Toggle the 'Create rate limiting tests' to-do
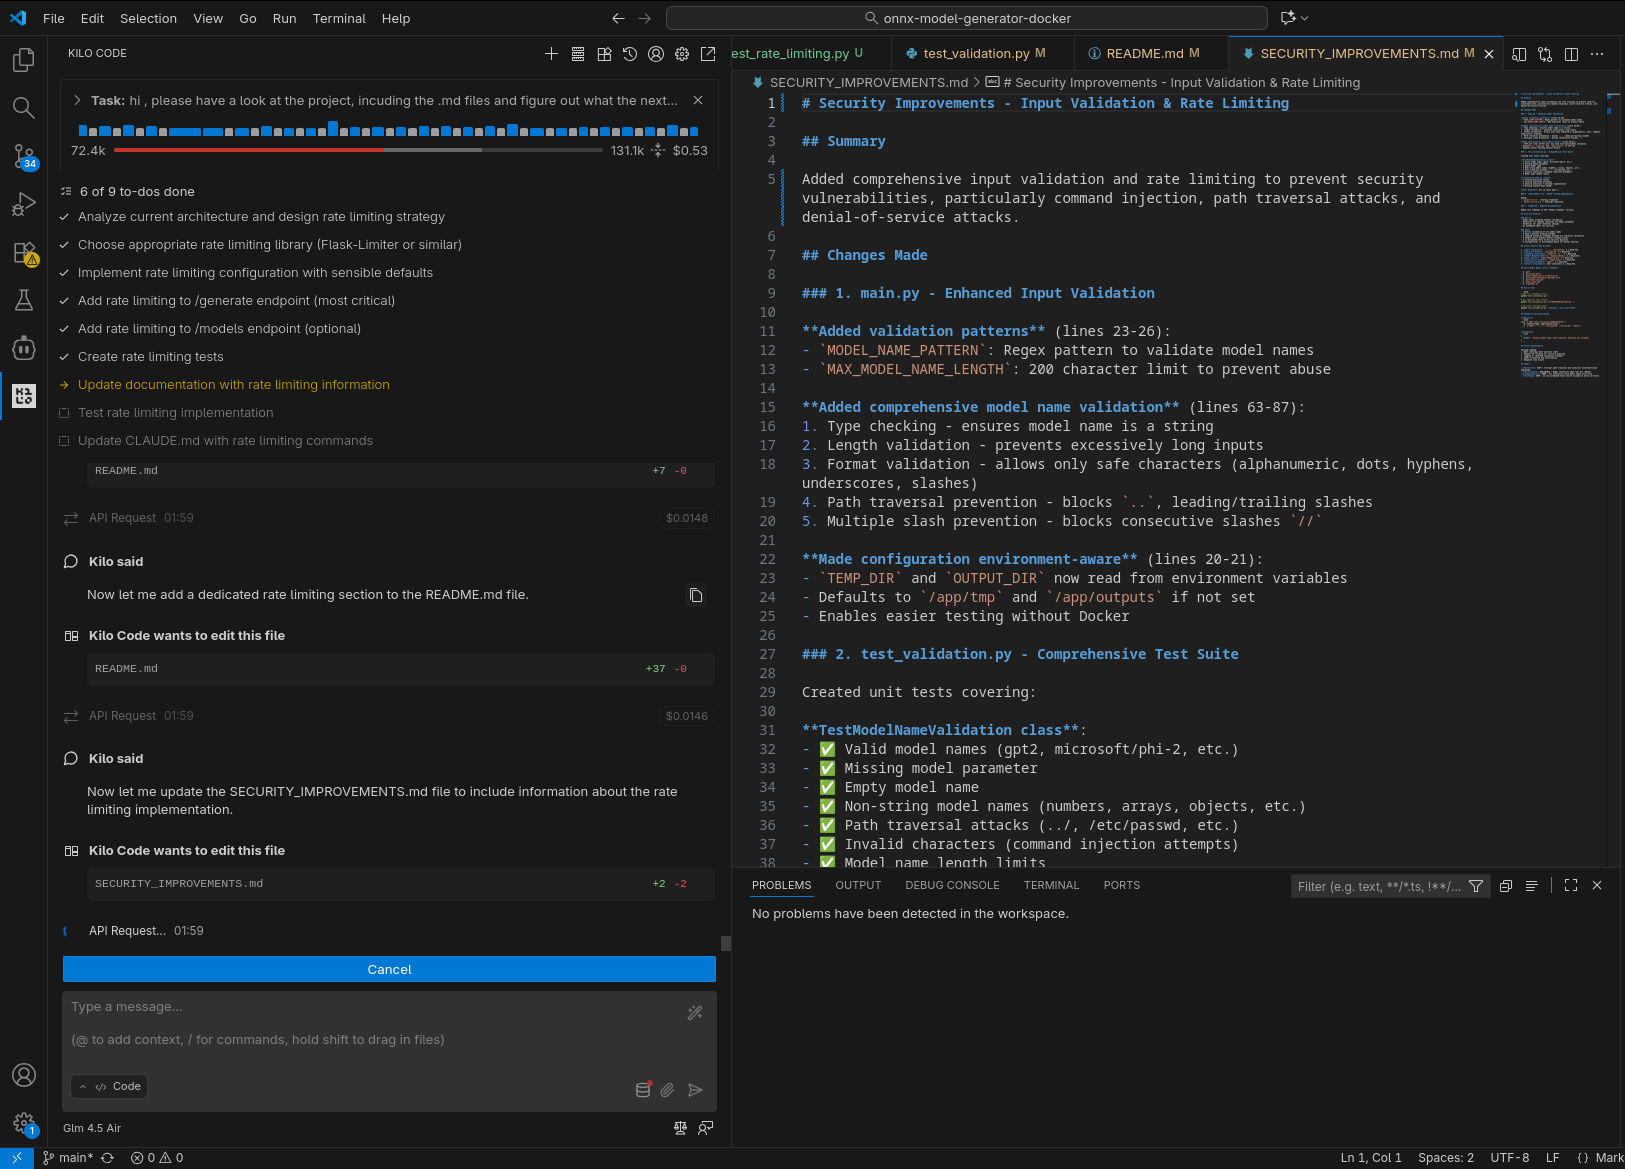Image resolution: width=1625 pixels, height=1169 pixels. (x=65, y=357)
